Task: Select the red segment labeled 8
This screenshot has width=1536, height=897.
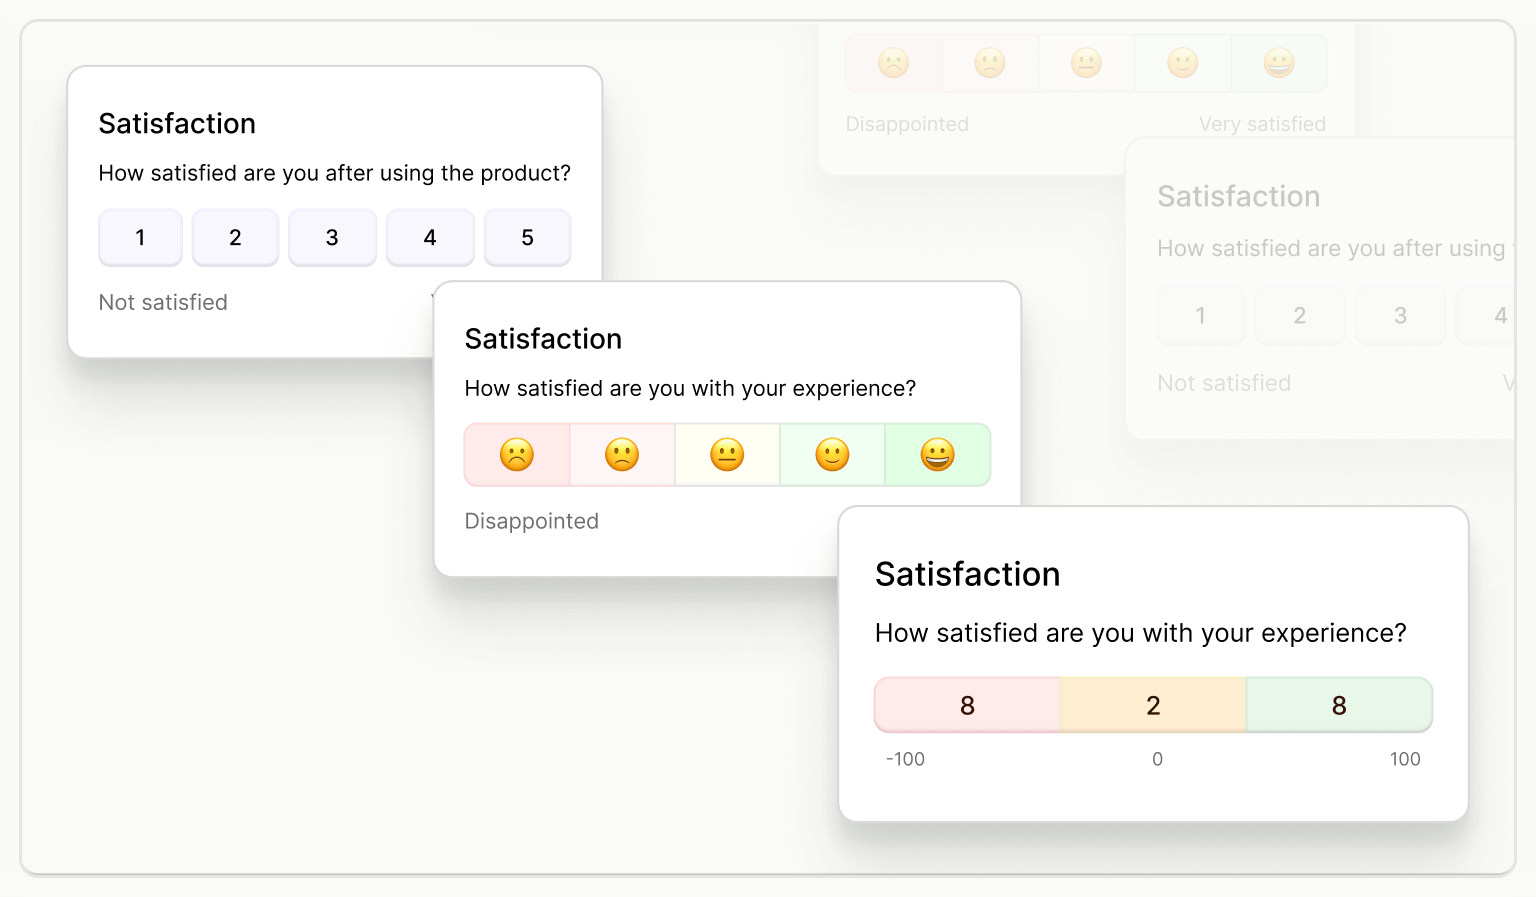Action: (x=966, y=705)
